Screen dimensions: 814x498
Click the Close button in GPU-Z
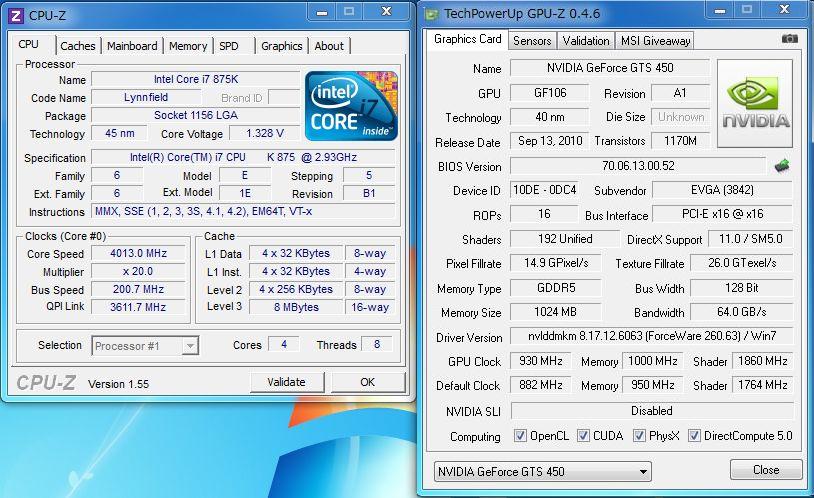click(x=766, y=470)
